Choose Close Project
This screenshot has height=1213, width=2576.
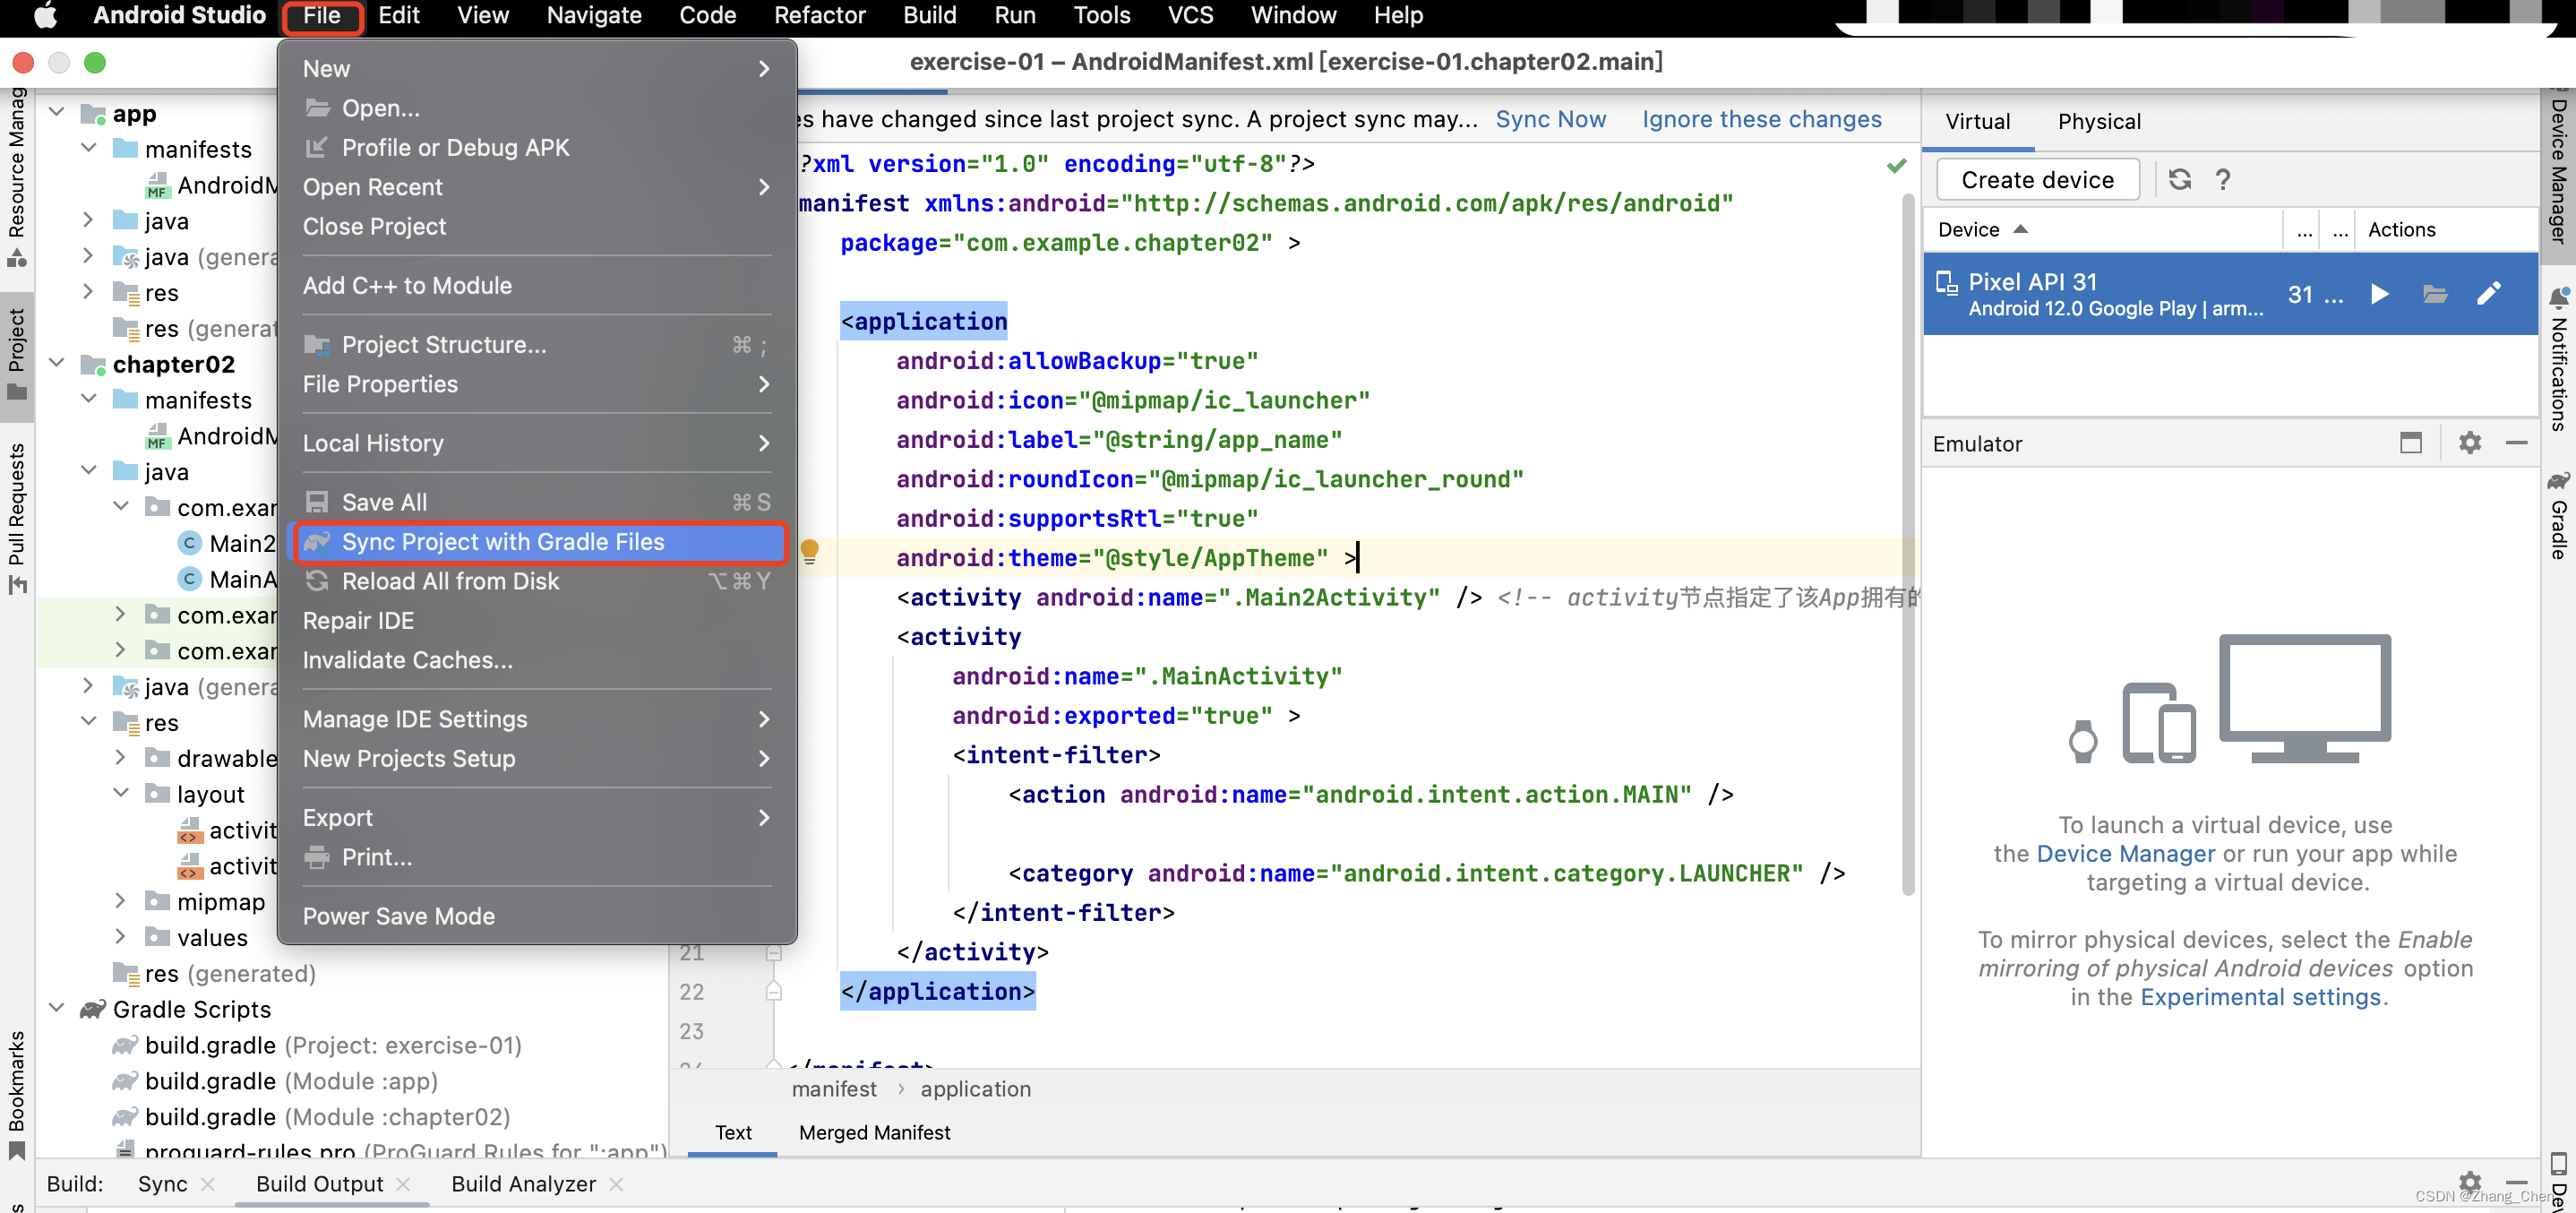coord(537,226)
